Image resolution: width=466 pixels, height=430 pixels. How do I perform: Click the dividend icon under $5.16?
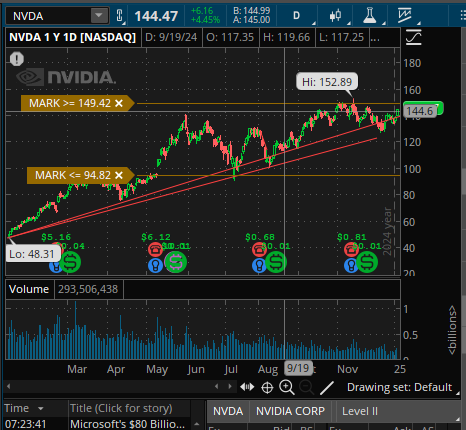[x=70, y=262]
